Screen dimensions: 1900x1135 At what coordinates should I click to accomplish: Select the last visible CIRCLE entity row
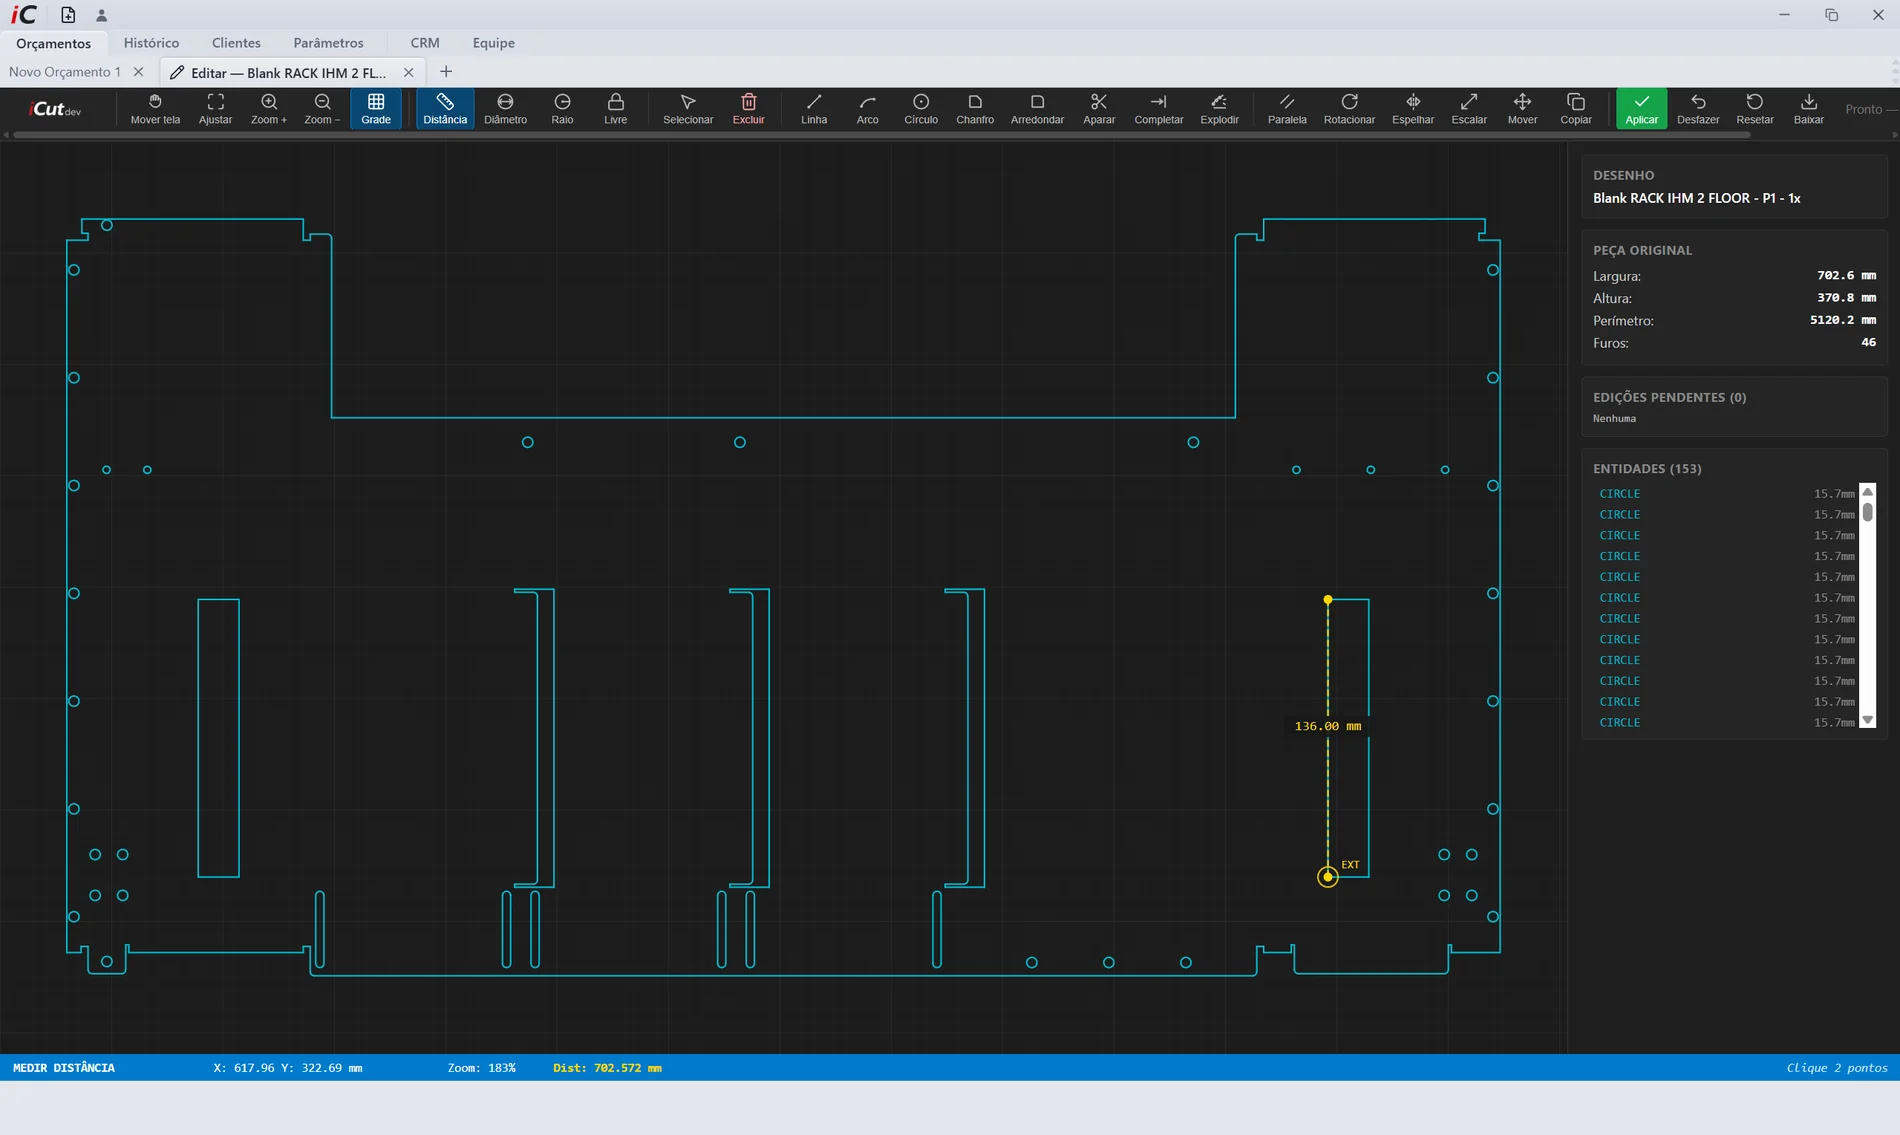tap(1726, 723)
